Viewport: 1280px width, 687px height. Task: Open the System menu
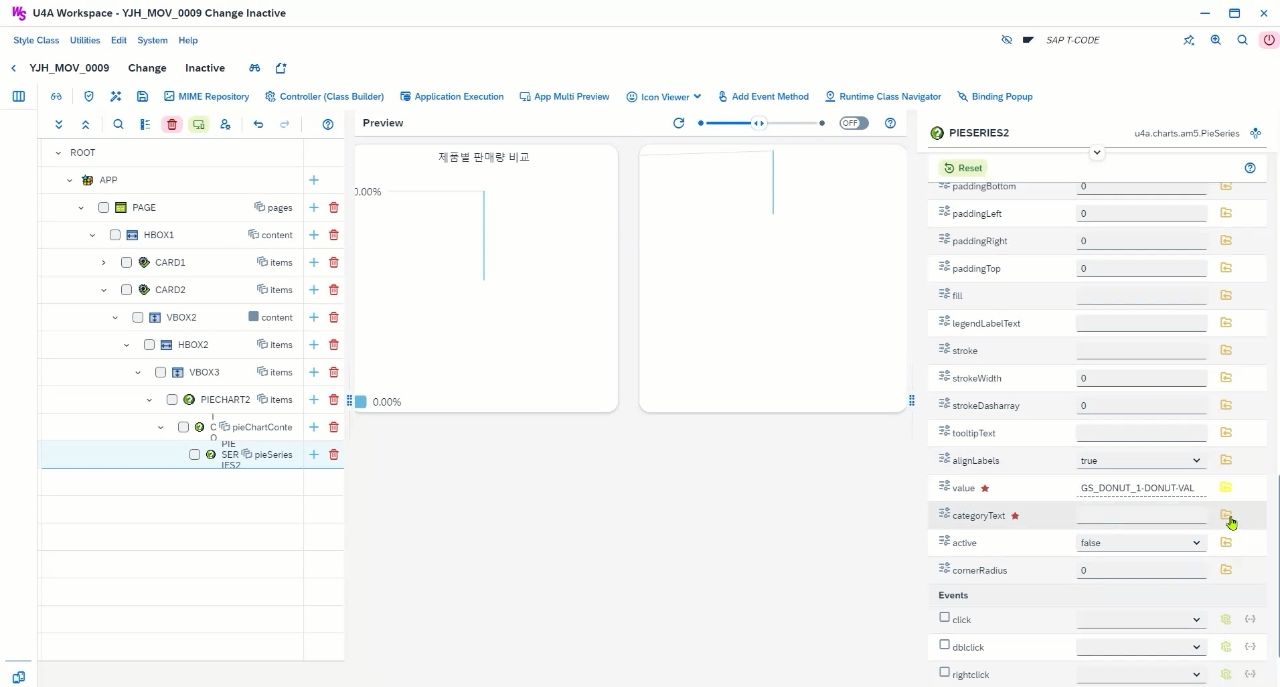(x=153, y=40)
